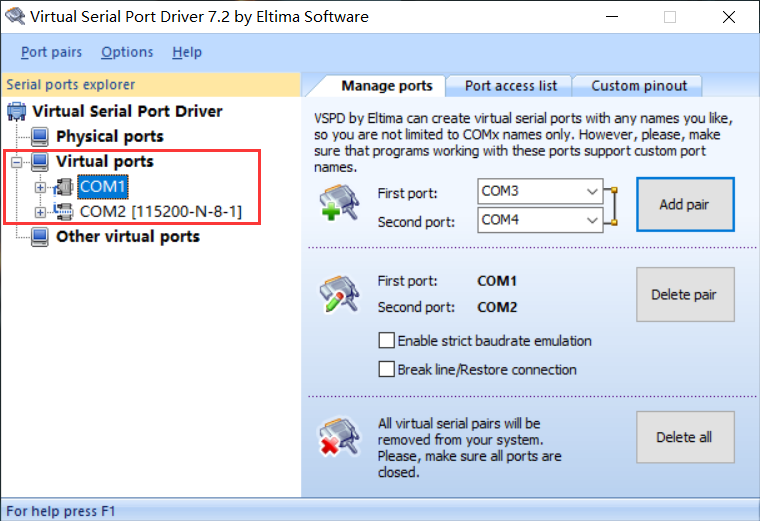
Task: Open the Second port COM4 dropdown
Action: coord(591,220)
